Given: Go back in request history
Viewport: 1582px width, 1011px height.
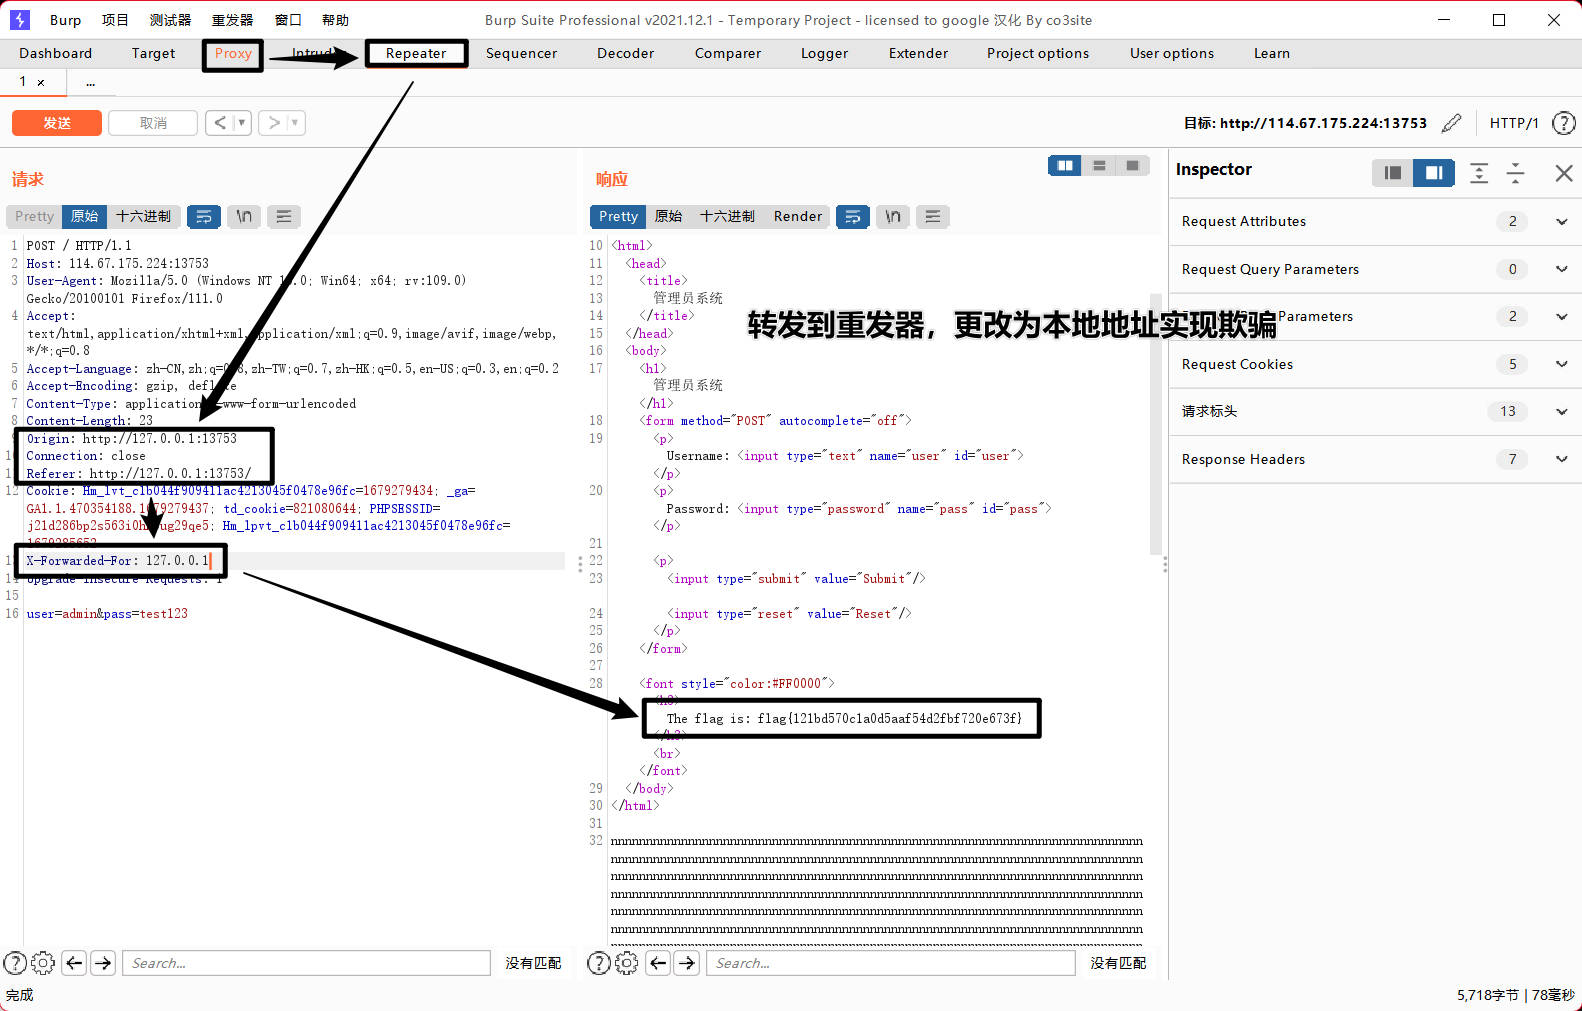Looking at the screenshot, I should pos(220,123).
